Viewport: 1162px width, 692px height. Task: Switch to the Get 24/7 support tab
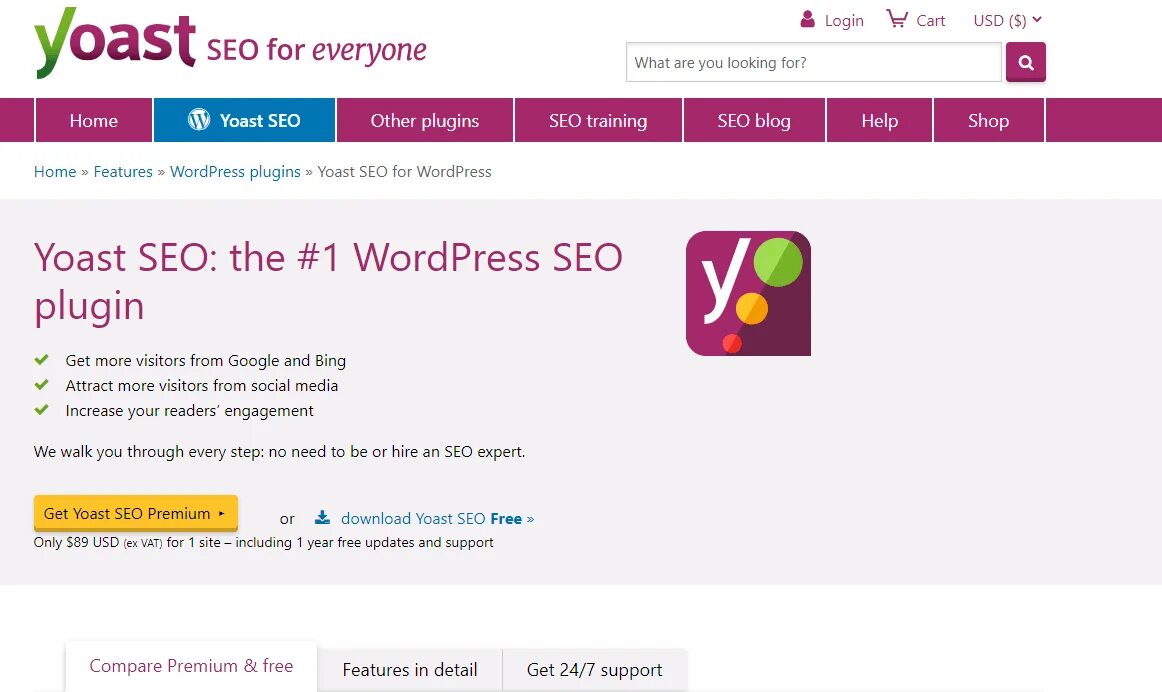tap(594, 670)
